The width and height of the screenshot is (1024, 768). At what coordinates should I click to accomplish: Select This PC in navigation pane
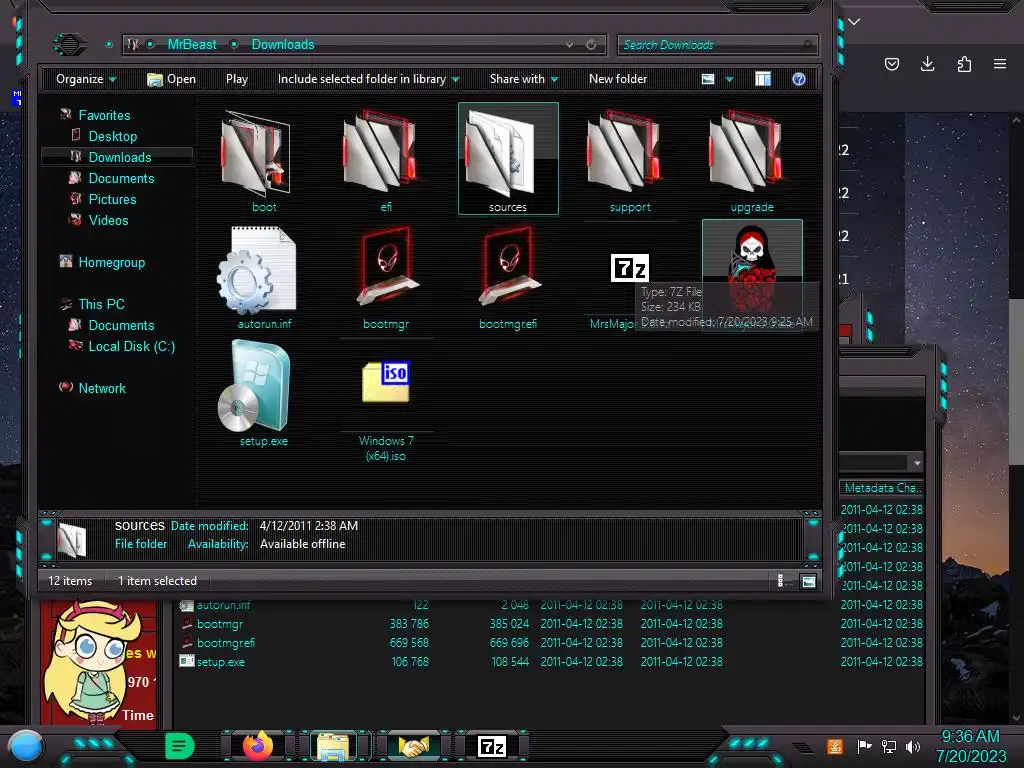[x=101, y=304]
